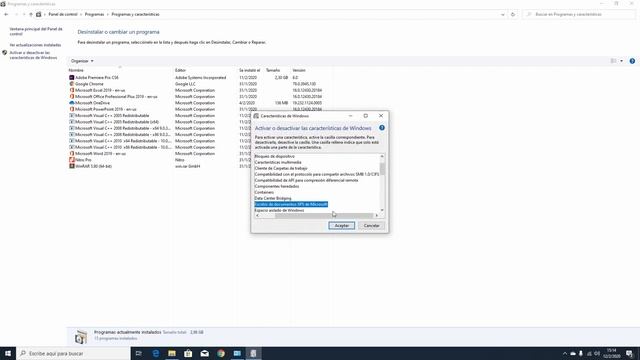
Task: Click the feature list scroll-right arrow
Action: (376, 216)
